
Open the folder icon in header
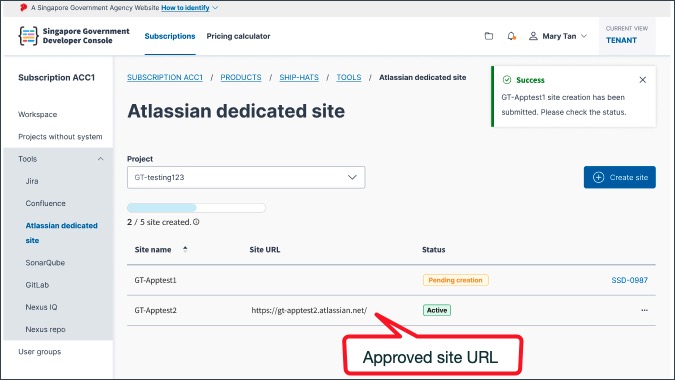(489, 36)
